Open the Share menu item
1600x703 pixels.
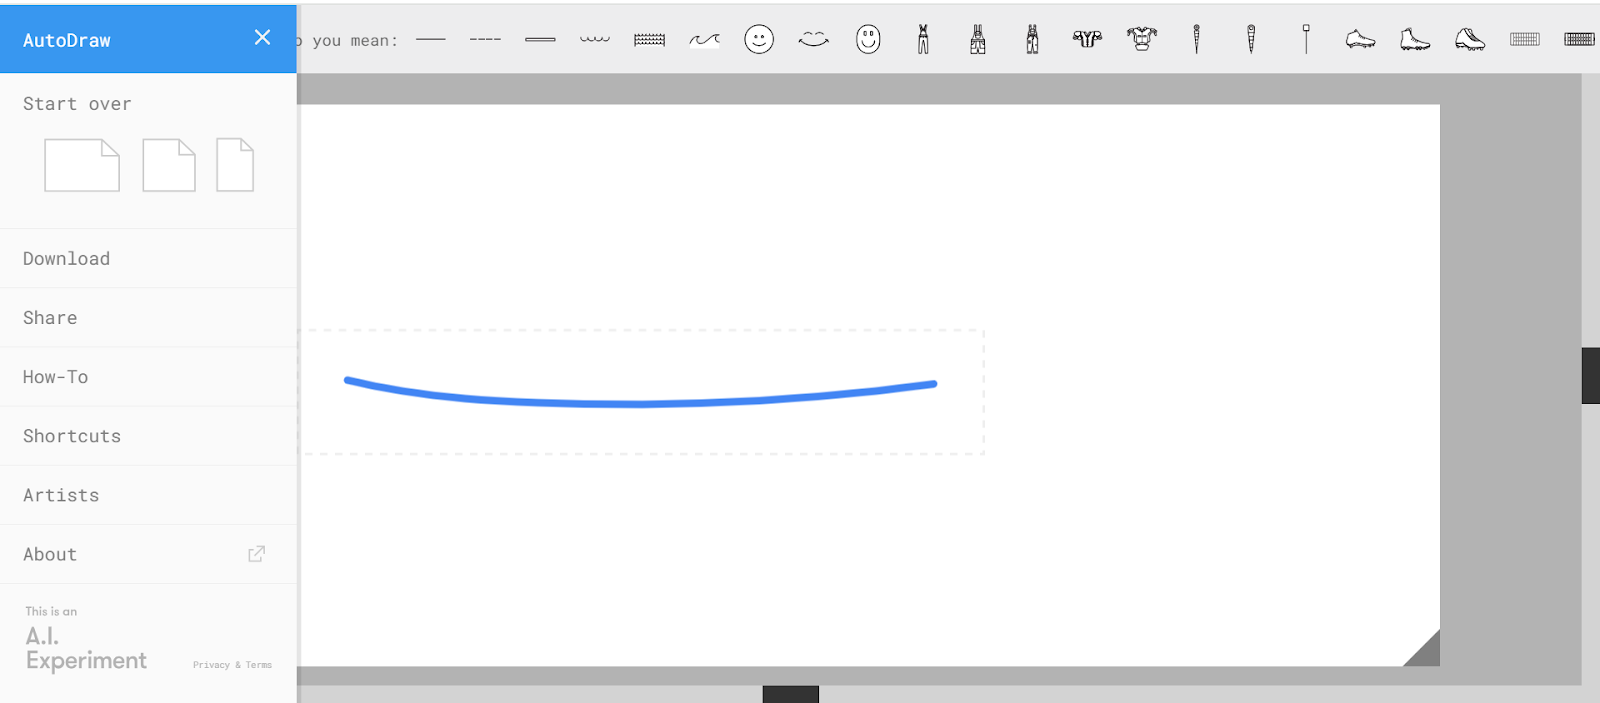pos(50,318)
